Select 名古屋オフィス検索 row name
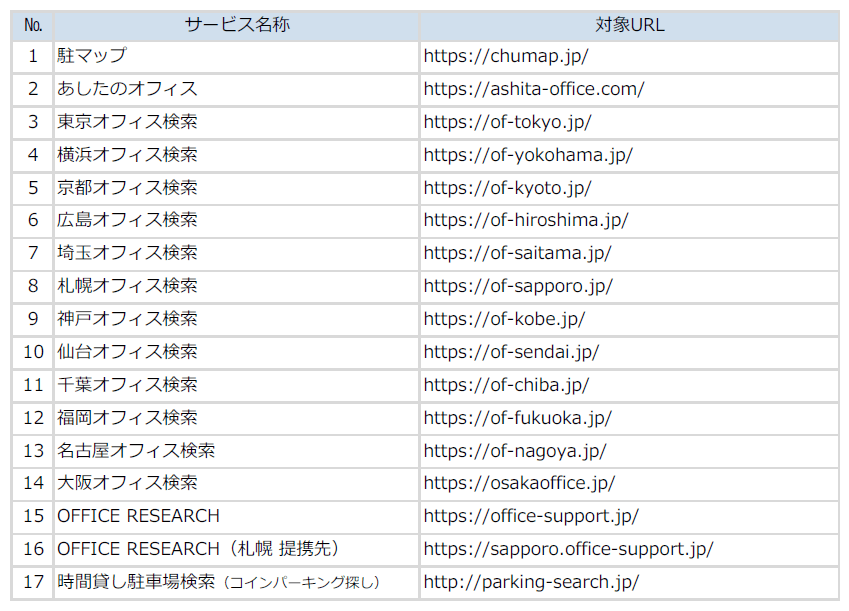Image resolution: width=849 pixels, height=611 pixels. [x=136, y=450]
